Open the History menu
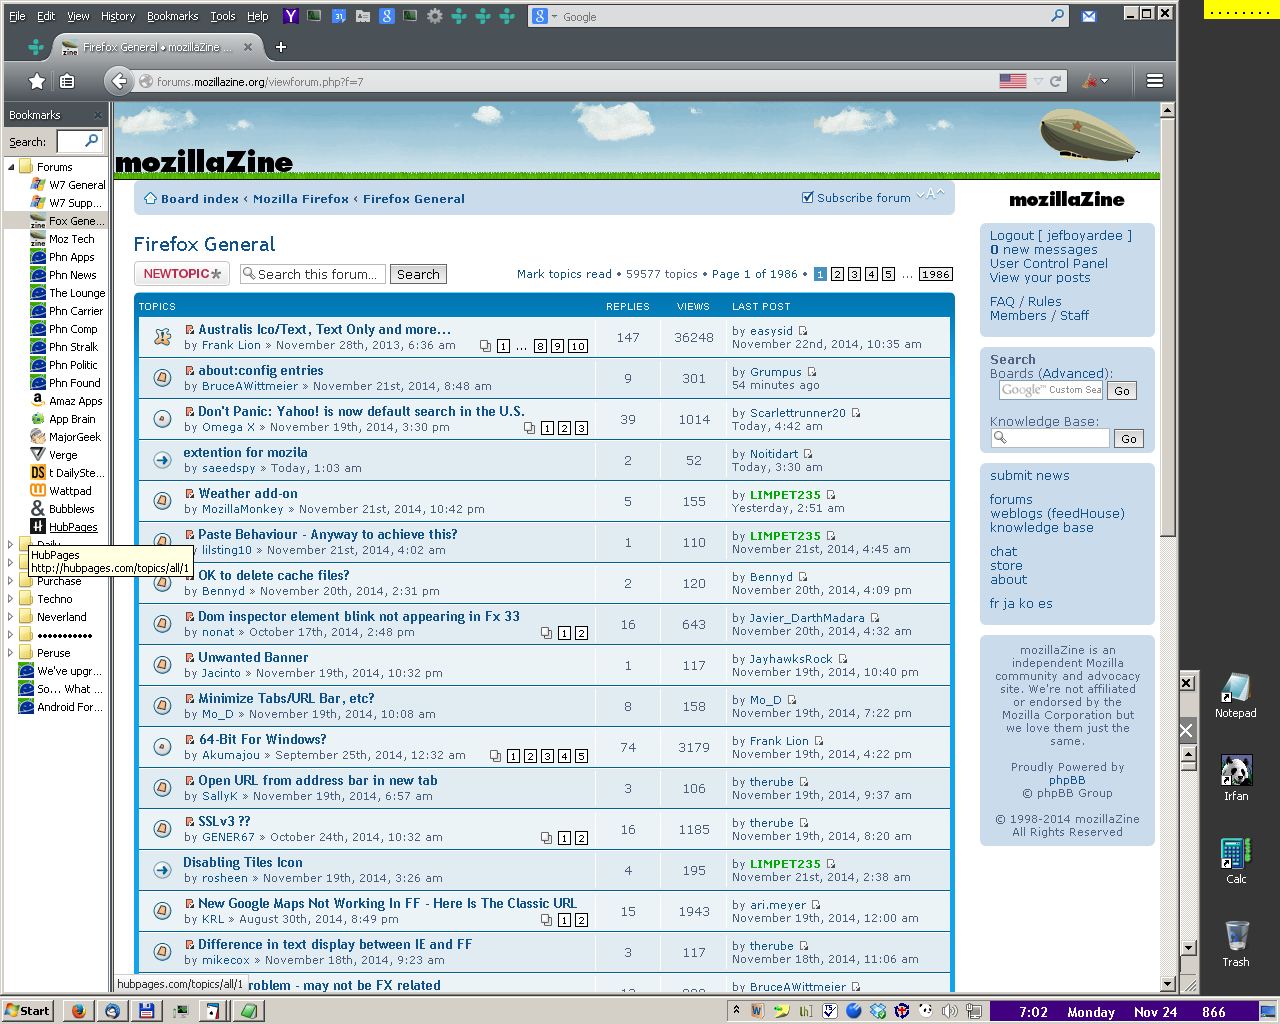Screen dimensions: 1280x1024 point(118,16)
